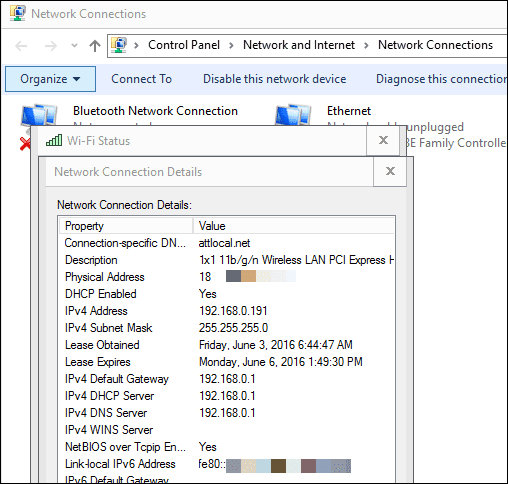This screenshot has height=484, width=508.
Task: Open the Control Panel breadcrumb
Action: 184,45
